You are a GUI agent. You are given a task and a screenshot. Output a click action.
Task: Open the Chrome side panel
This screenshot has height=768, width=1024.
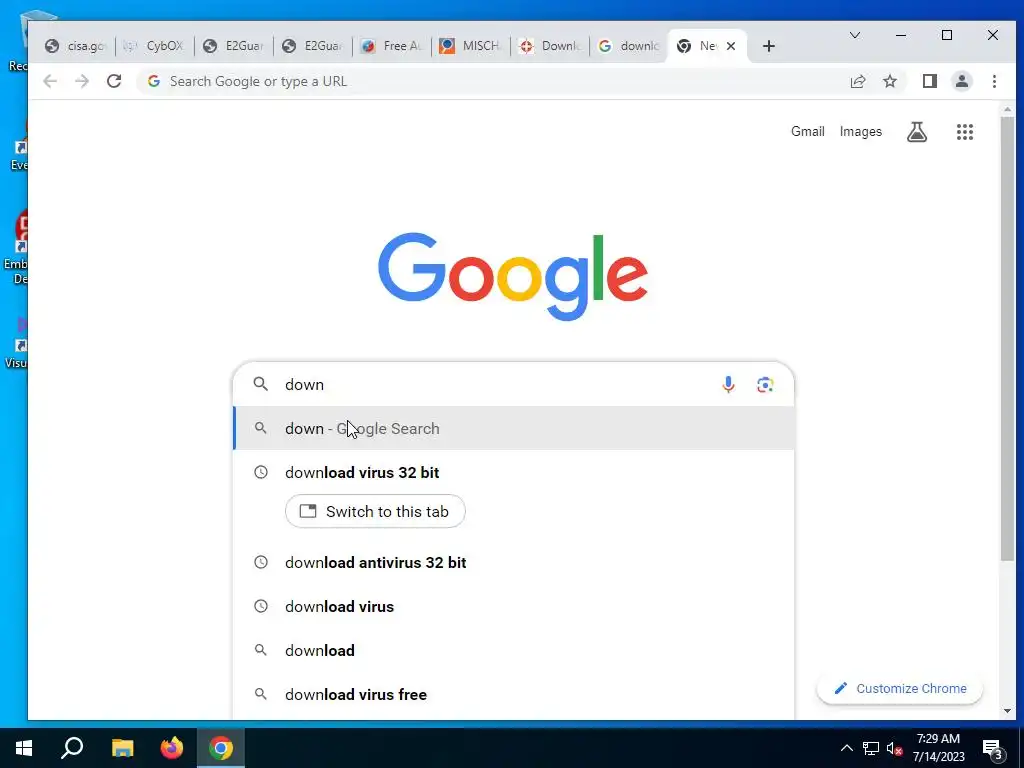click(x=929, y=81)
